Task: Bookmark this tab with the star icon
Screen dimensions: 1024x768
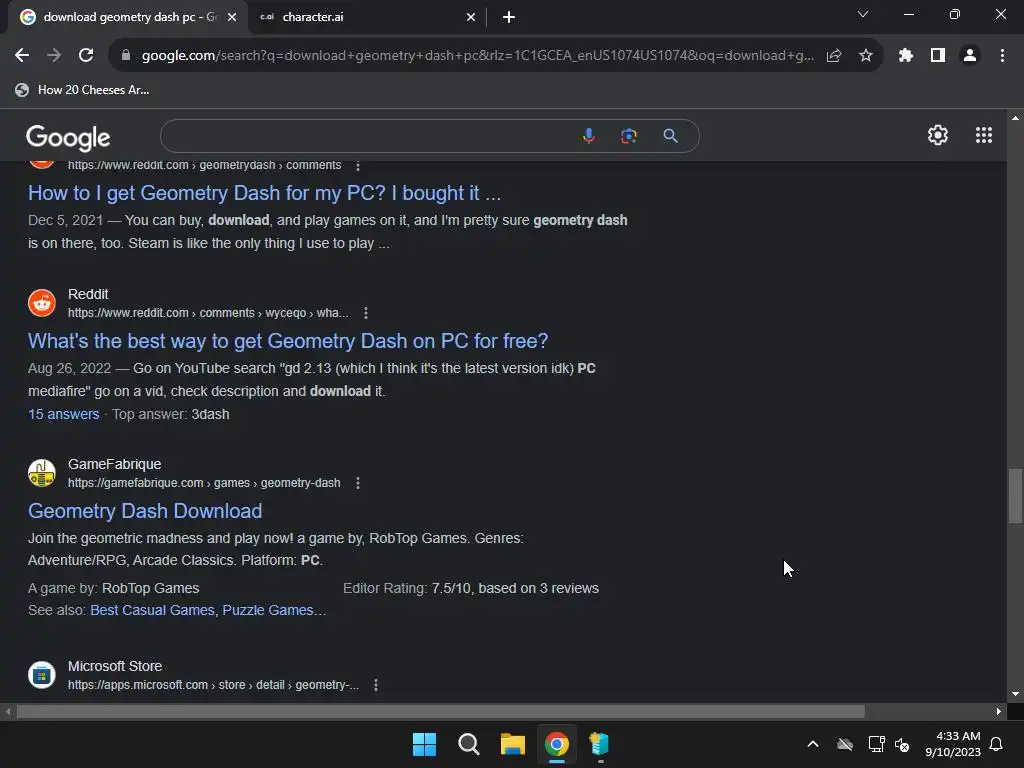Action: click(866, 56)
